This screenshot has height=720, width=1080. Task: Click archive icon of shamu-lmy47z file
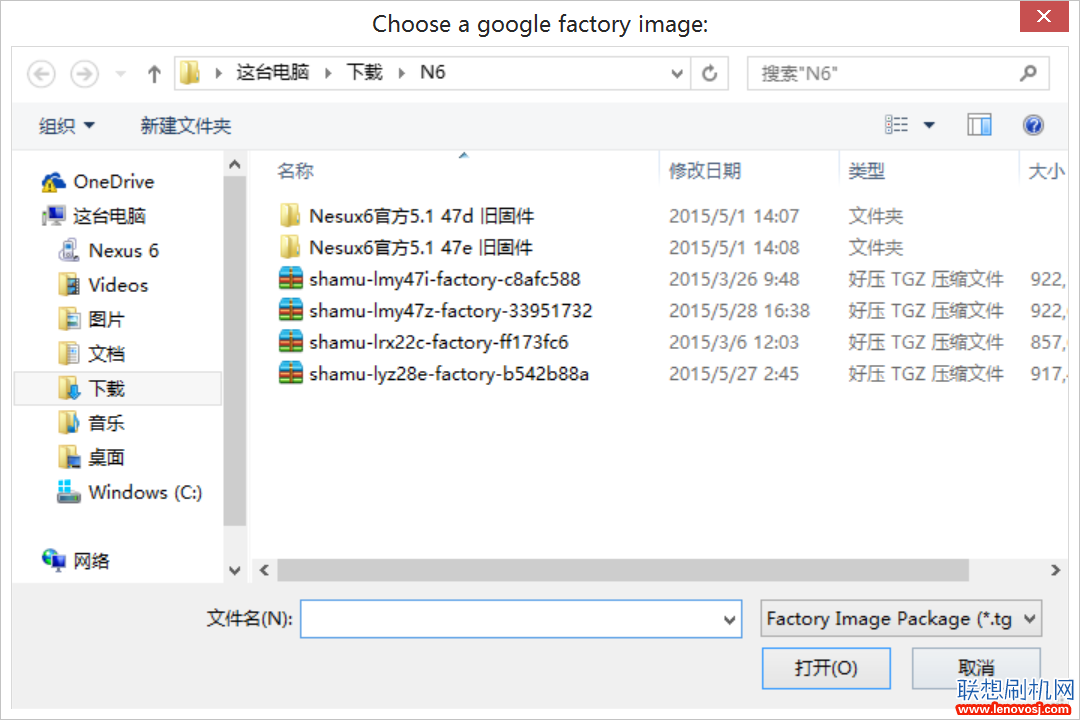click(291, 311)
